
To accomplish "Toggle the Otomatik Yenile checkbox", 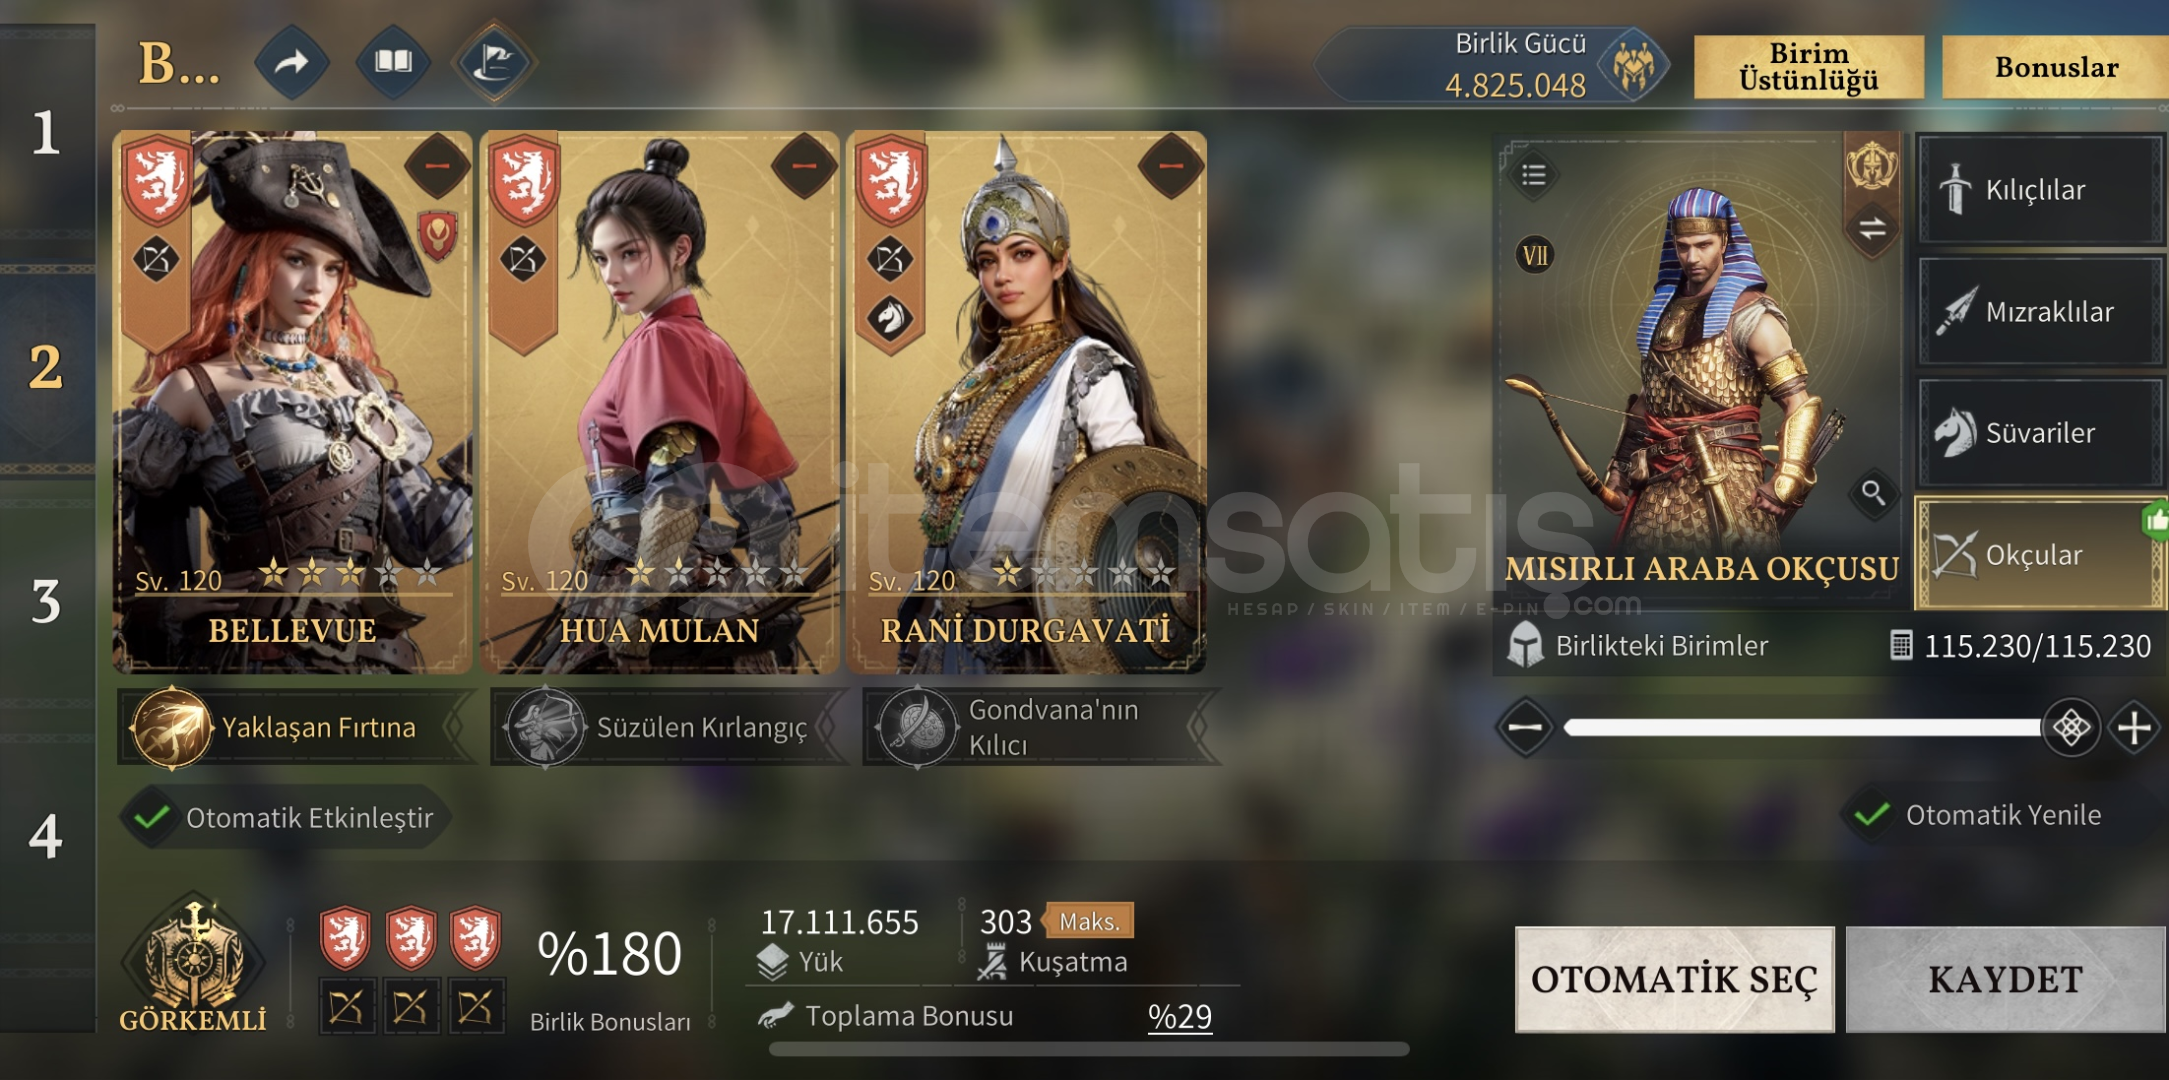I will coord(1871,815).
